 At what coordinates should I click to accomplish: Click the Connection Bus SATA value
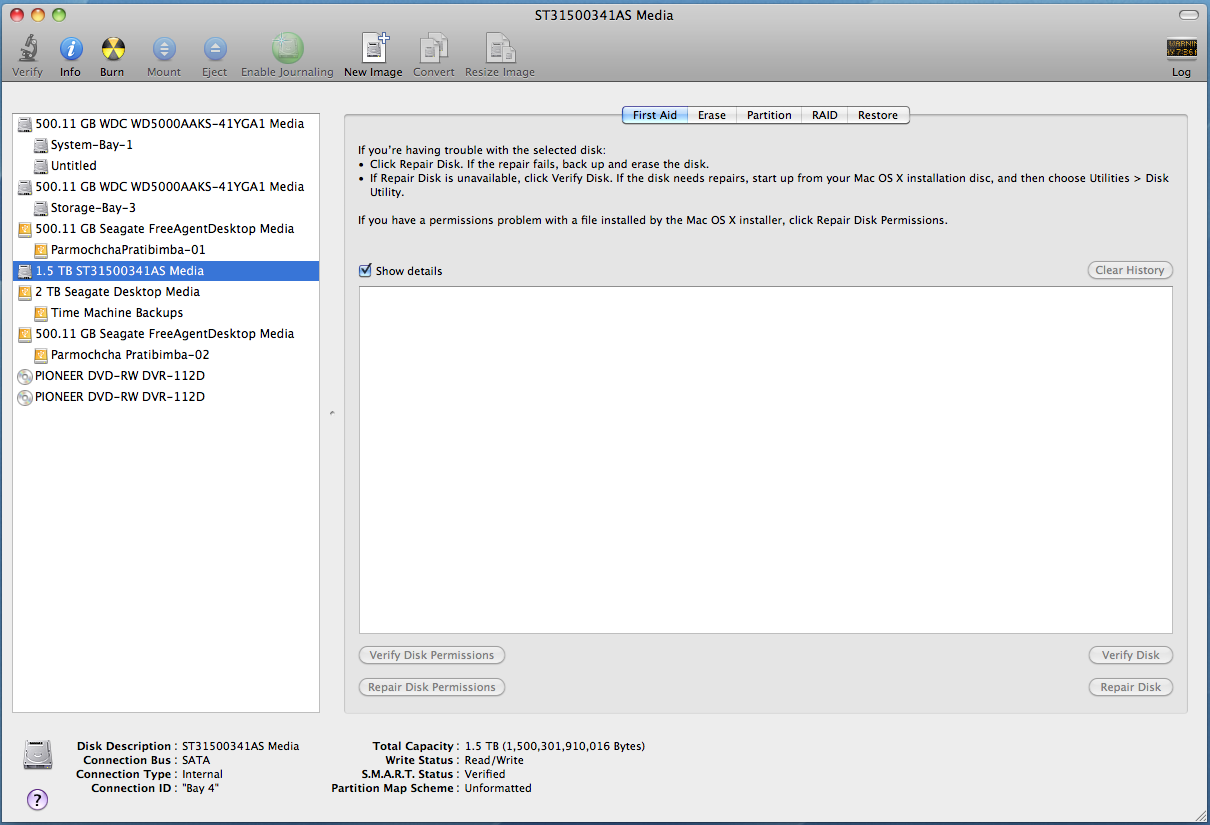pyautogui.click(x=197, y=760)
